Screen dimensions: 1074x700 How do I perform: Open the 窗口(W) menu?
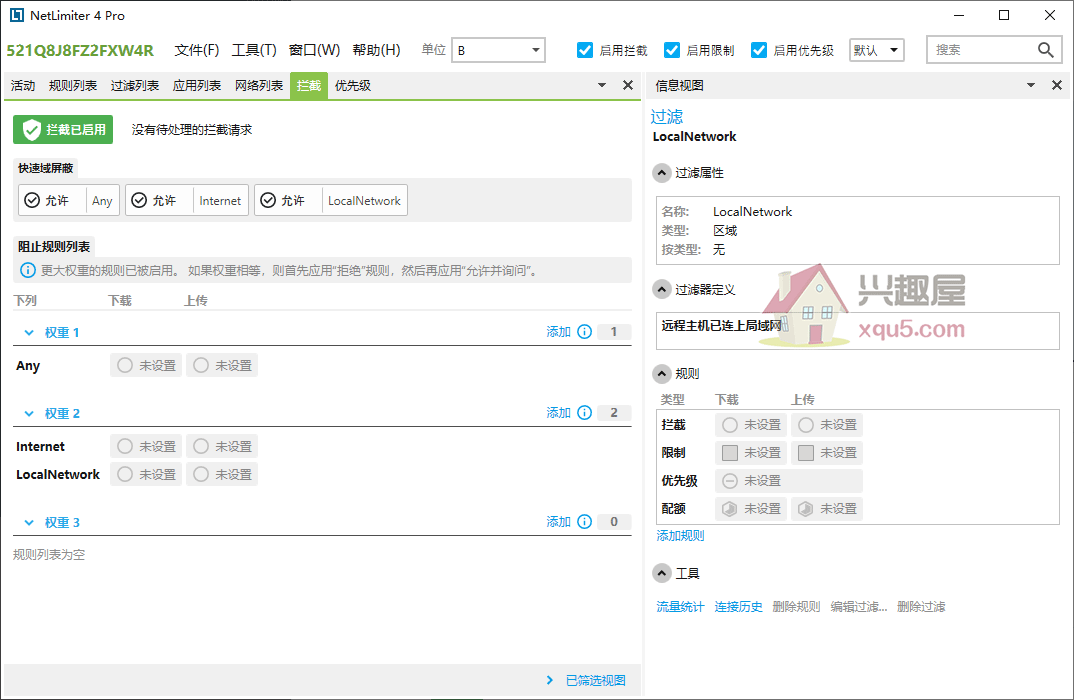314,50
